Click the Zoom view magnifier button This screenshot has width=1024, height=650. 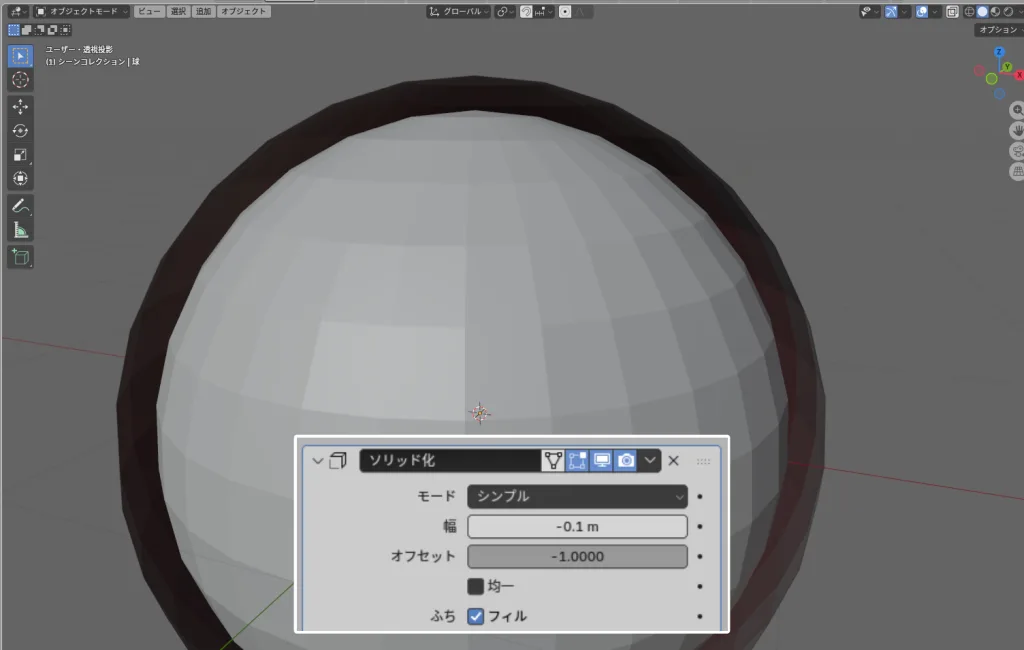1017,110
